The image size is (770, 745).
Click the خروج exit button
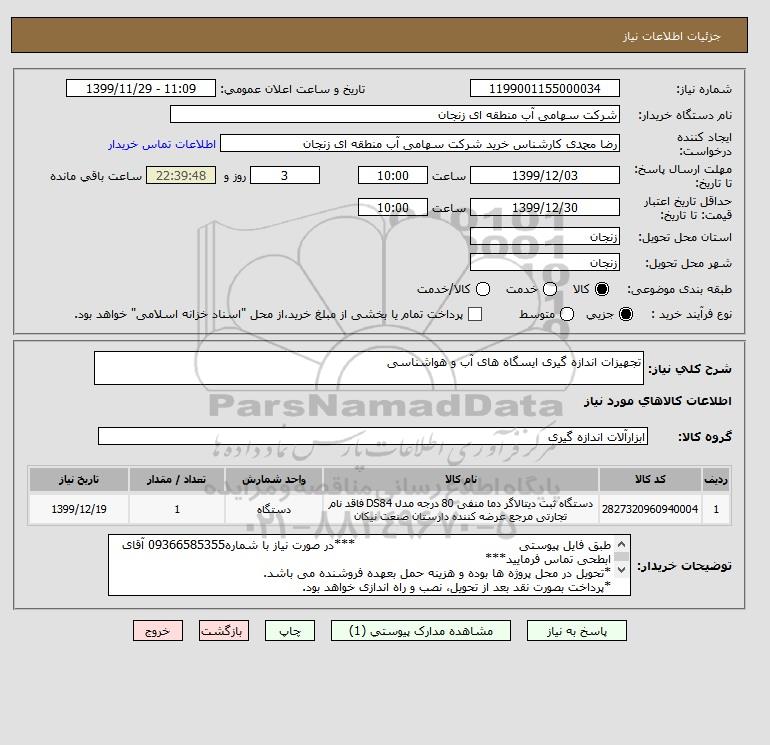coord(158,631)
